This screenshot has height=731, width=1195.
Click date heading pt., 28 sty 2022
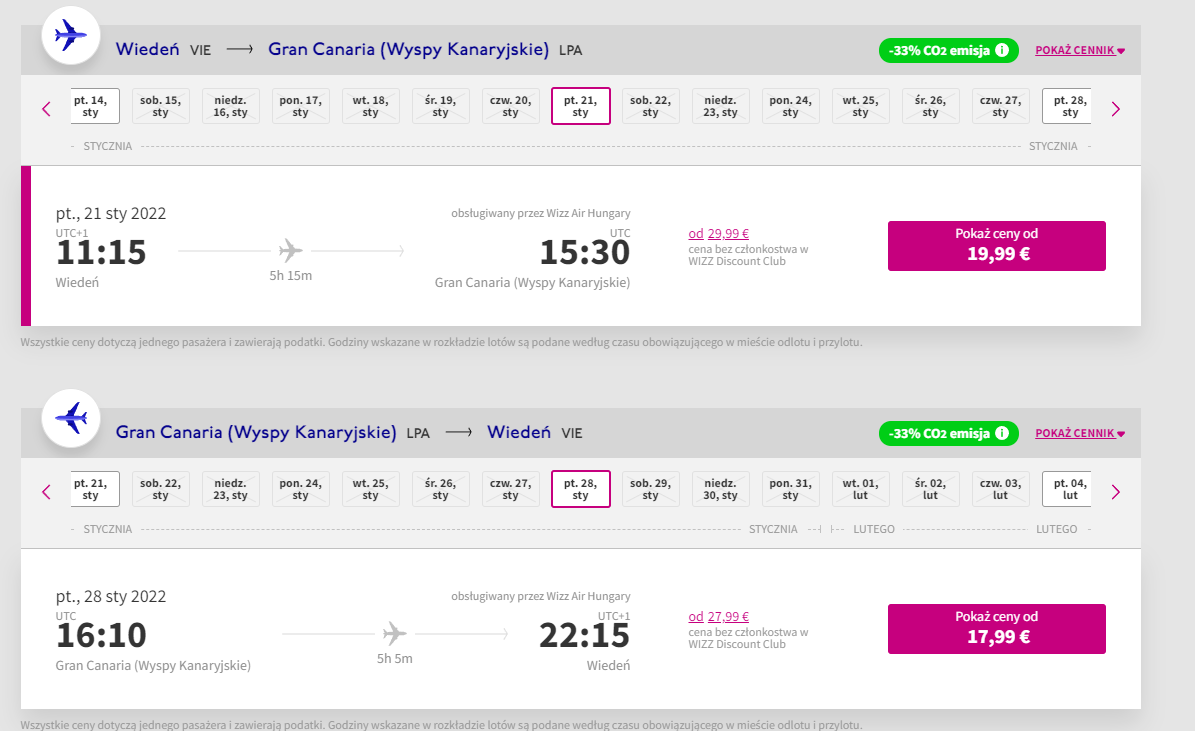pyautogui.click(x=111, y=596)
